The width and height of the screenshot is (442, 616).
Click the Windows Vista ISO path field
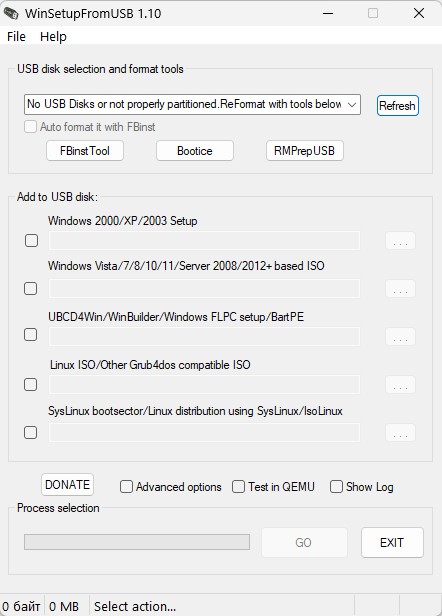(204, 288)
